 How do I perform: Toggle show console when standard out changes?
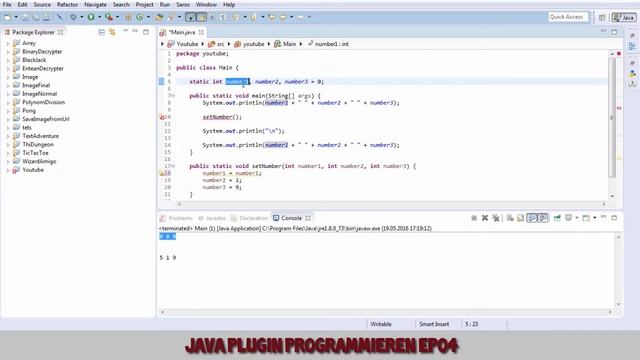(x=531, y=218)
